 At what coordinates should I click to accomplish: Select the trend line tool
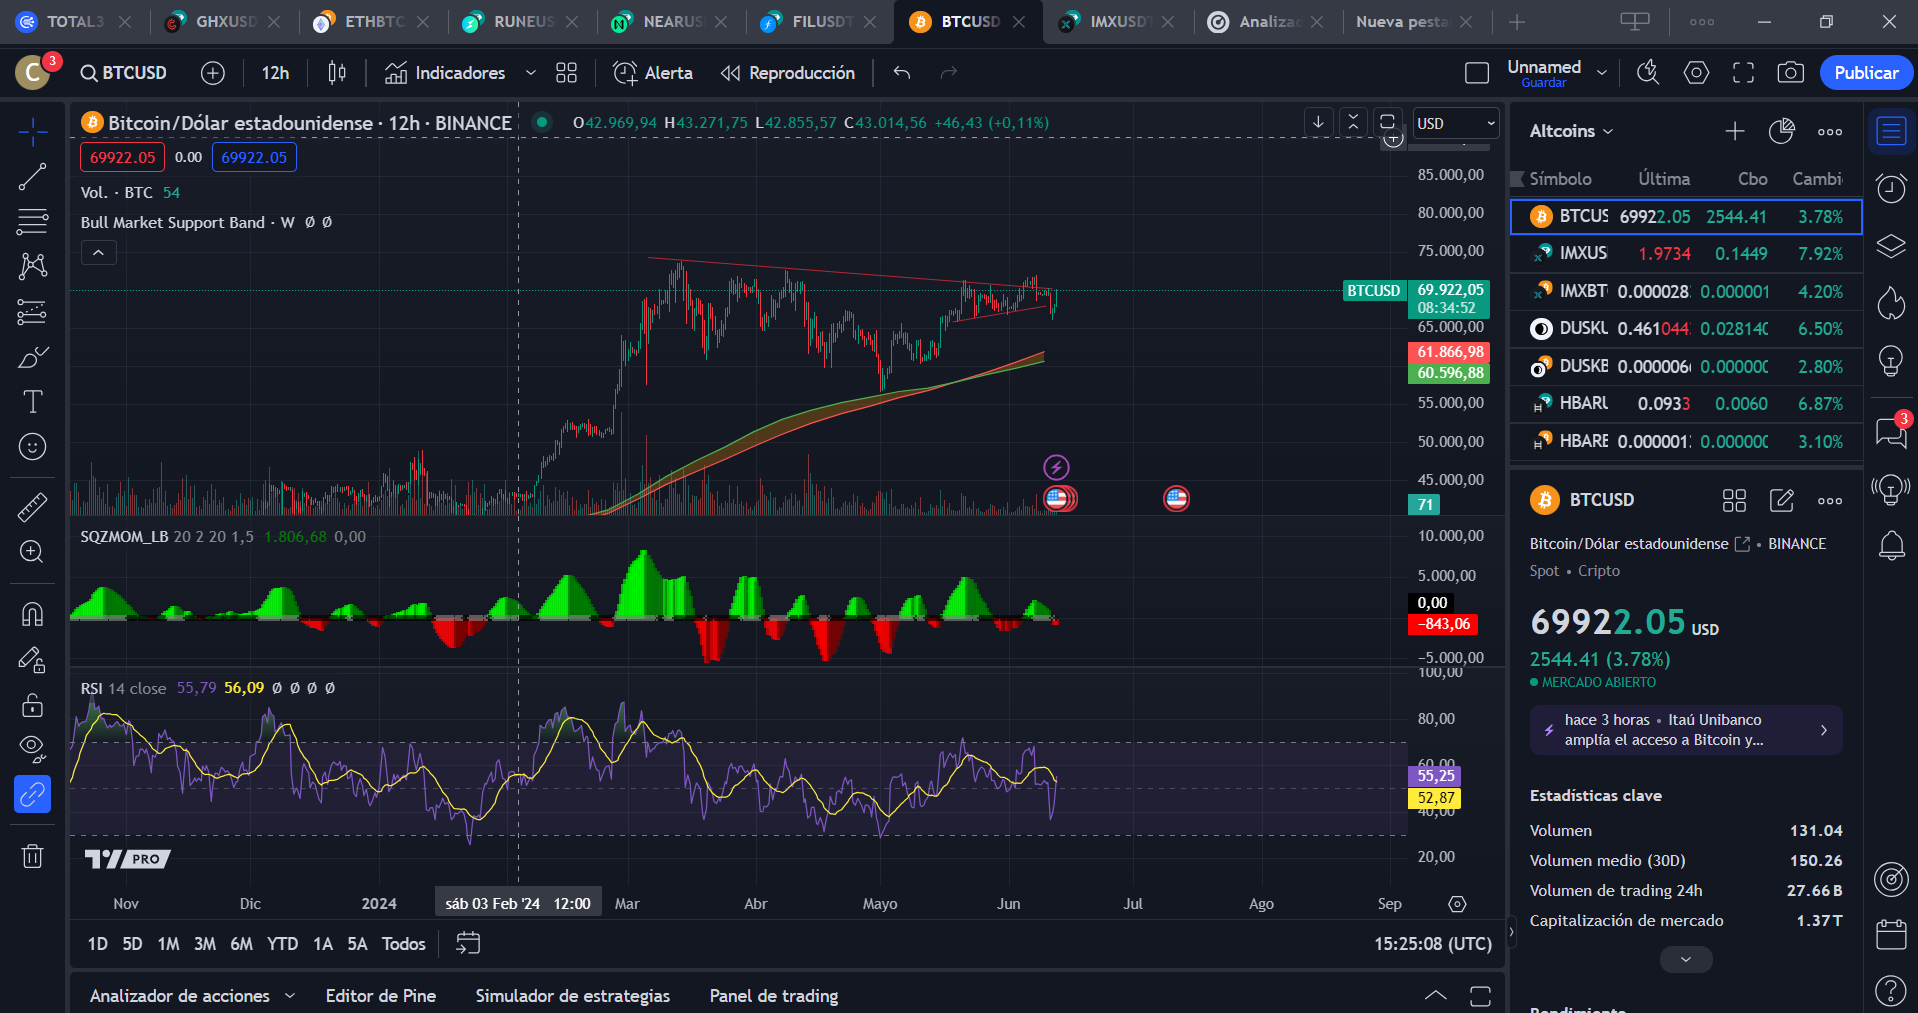coord(33,176)
